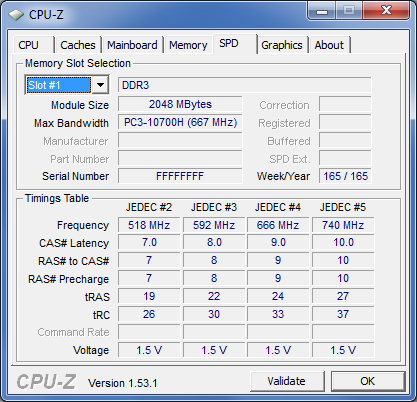Click the JEDEC #4 frequency 666 MHz cell
This screenshot has width=417, height=402.
pos(278,225)
